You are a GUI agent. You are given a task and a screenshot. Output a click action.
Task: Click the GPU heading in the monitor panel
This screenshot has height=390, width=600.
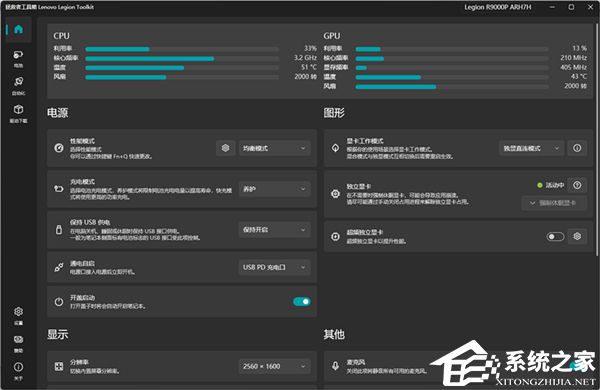(332, 36)
